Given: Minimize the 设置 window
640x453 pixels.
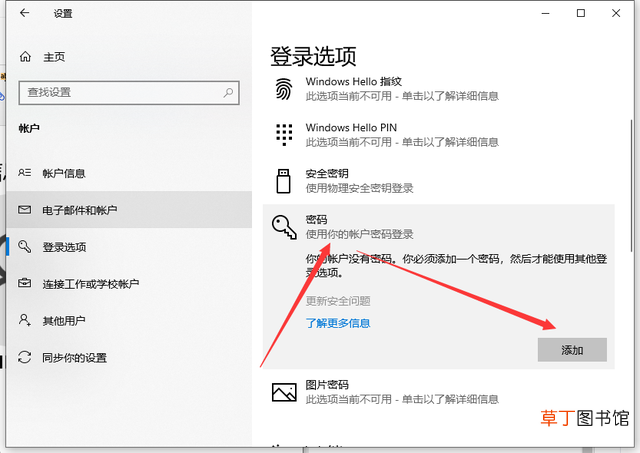Looking at the screenshot, I should [x=545, y=13].
